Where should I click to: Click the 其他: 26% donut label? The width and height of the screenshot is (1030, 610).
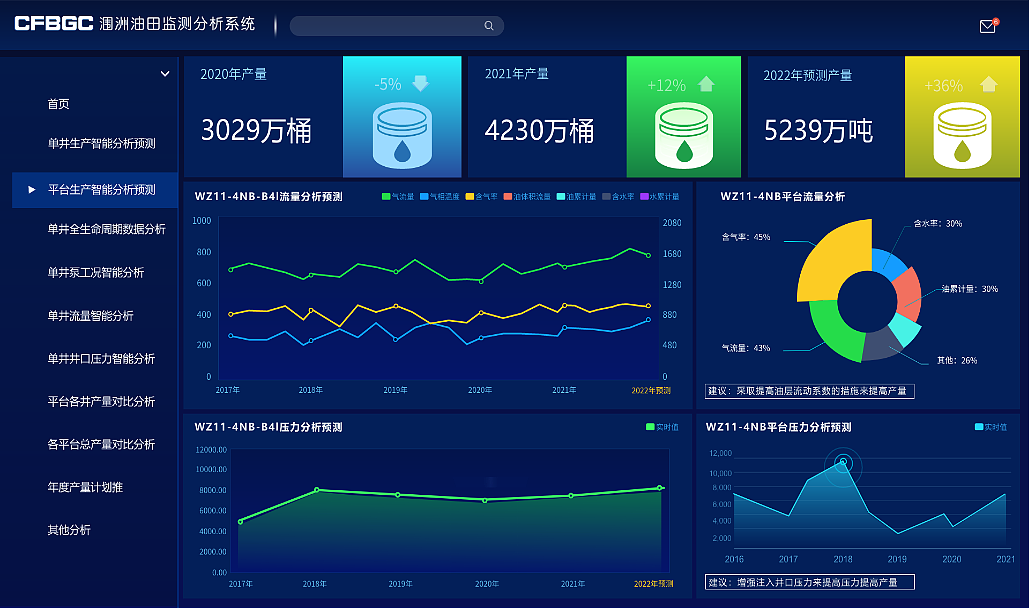[x=957, y=360]
